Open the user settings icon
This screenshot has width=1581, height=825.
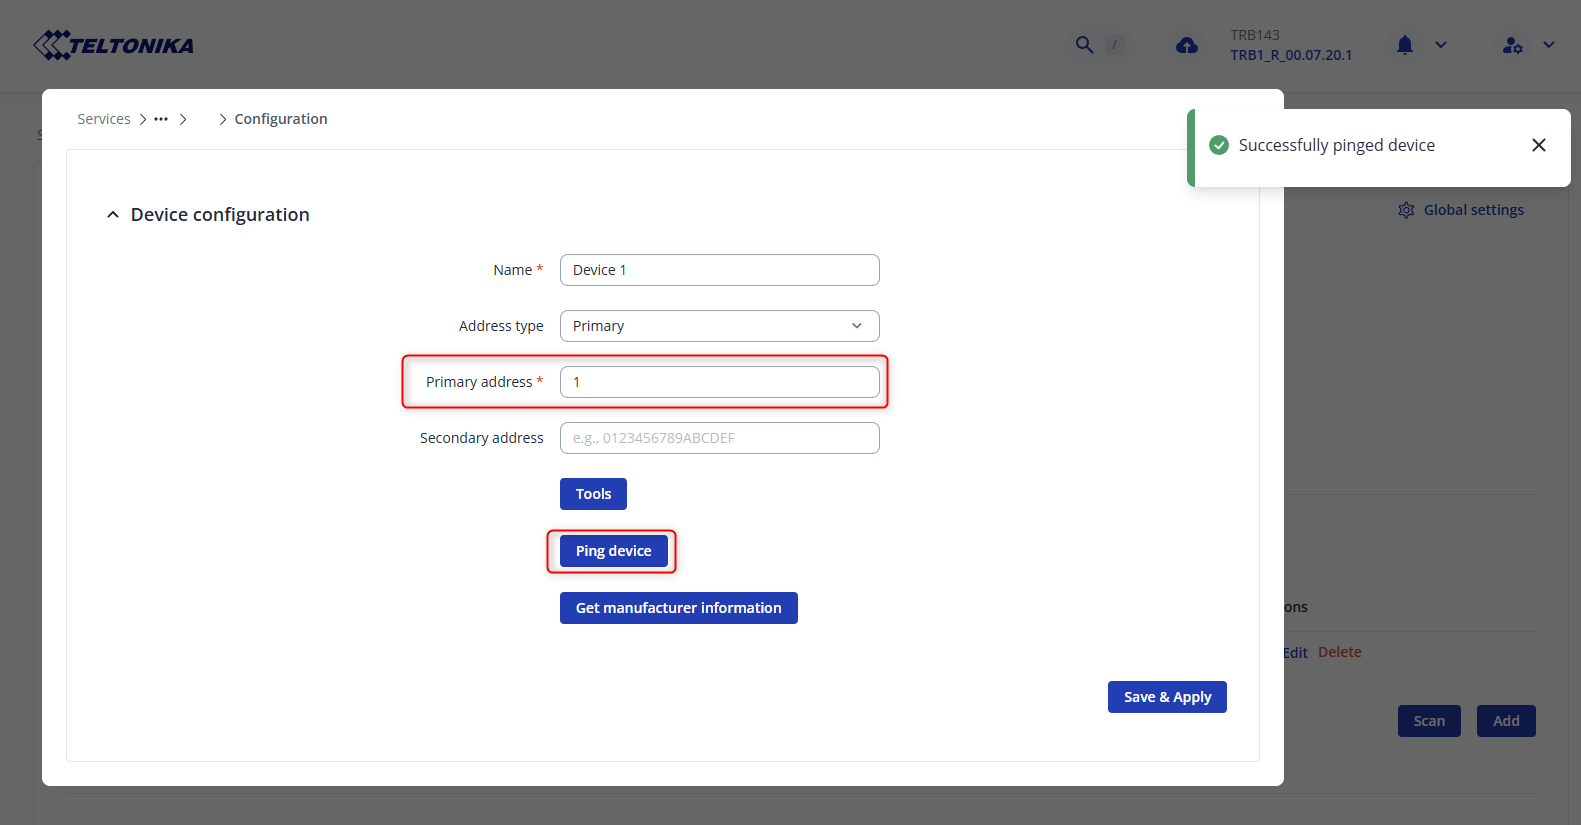(1512, 45)
